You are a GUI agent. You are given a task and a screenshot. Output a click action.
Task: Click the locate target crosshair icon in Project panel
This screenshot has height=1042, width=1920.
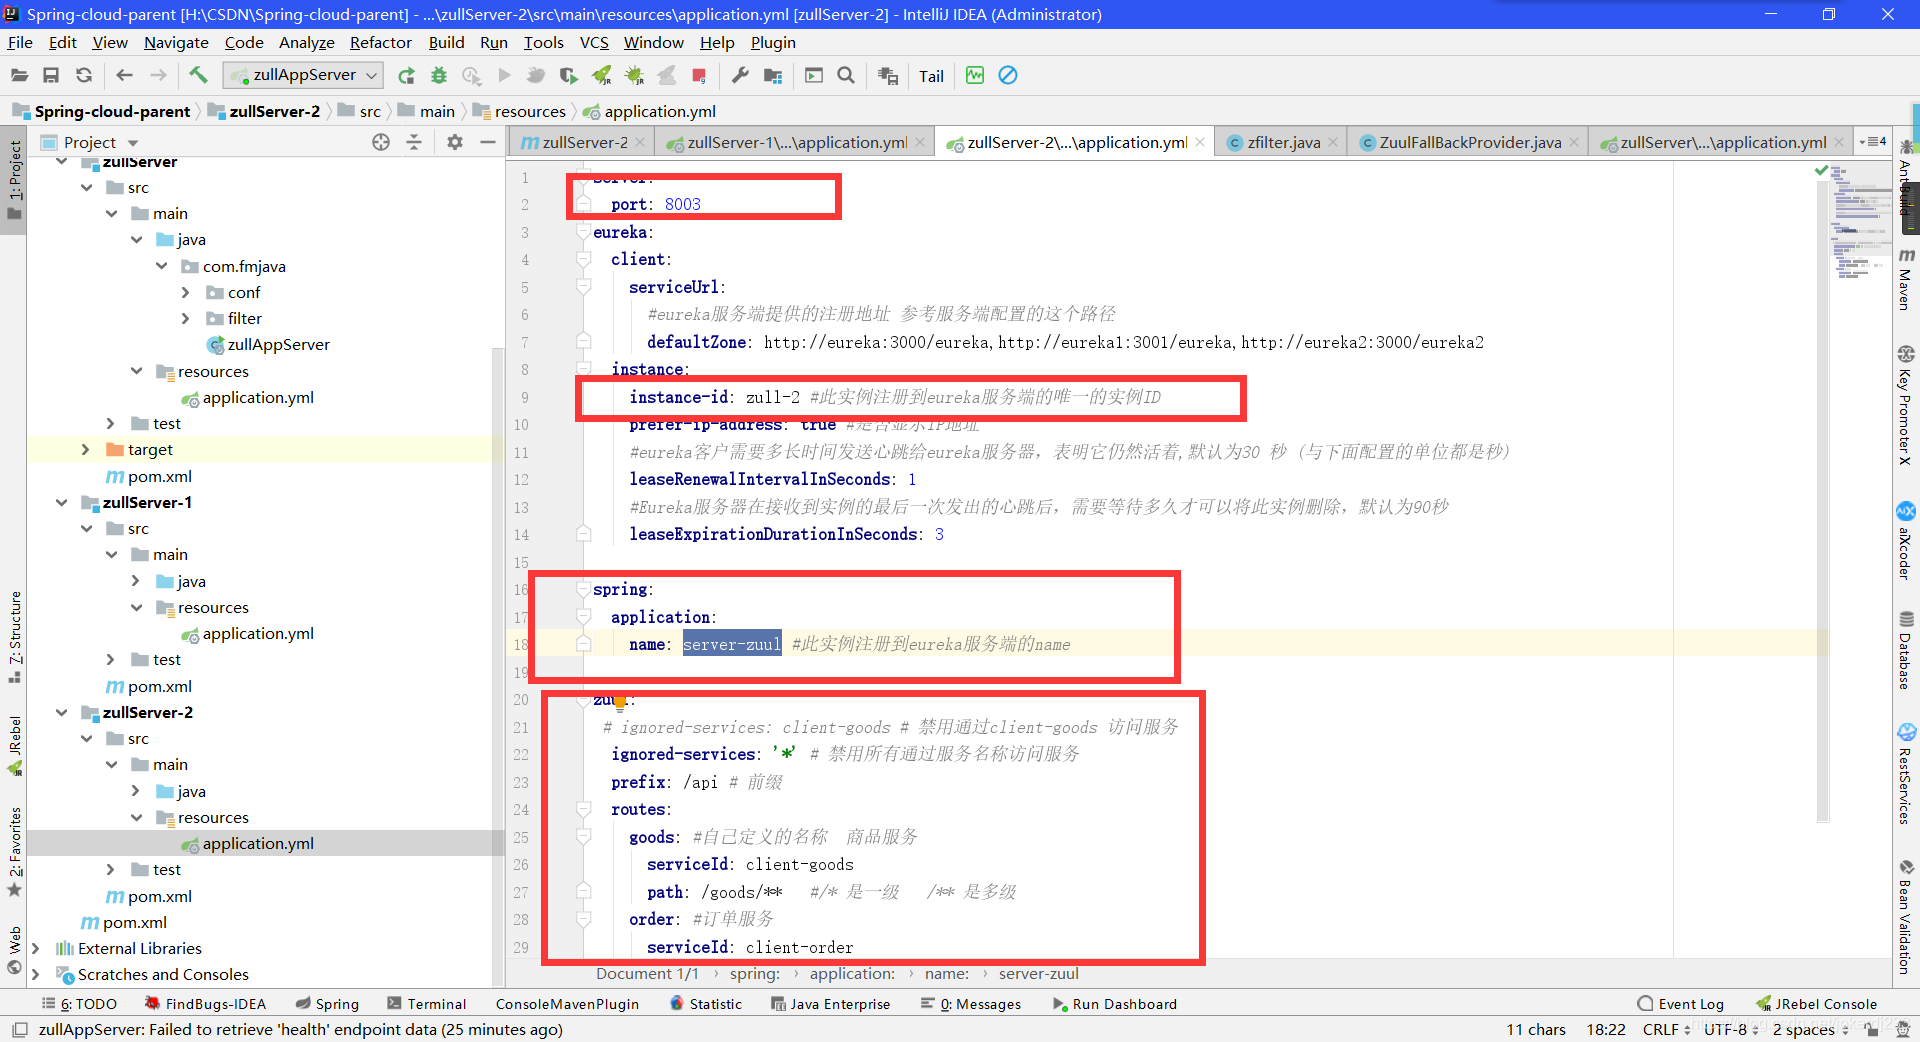coord(381,142)
